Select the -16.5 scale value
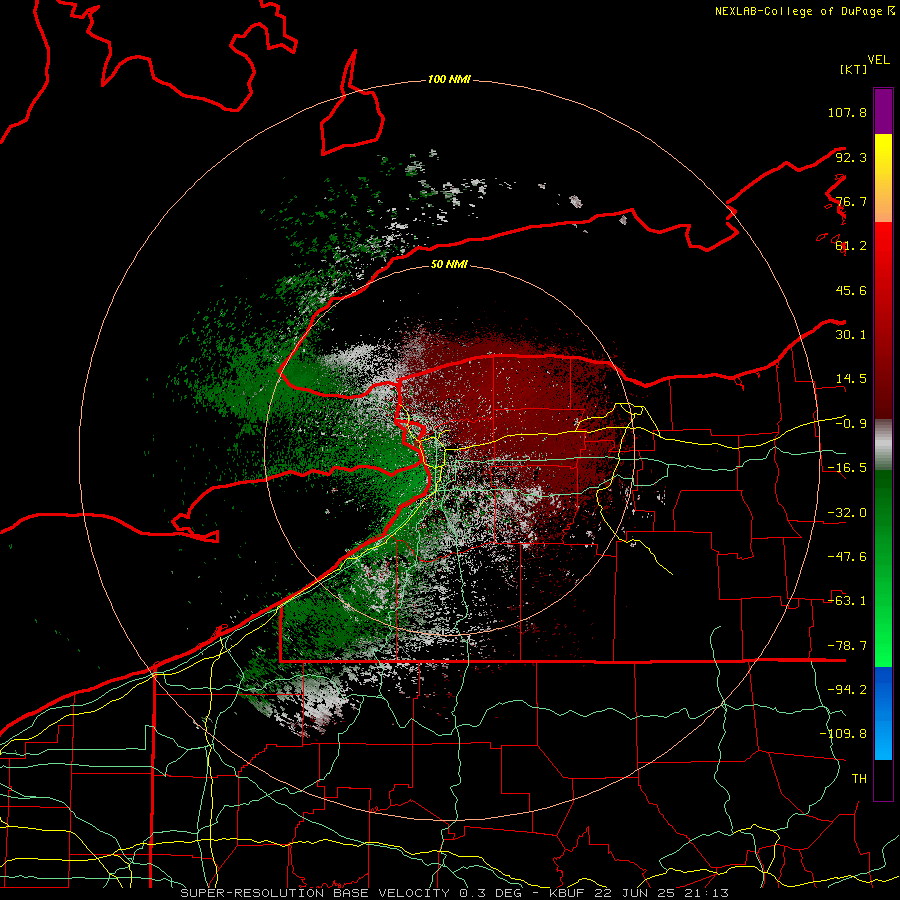 coord(847,468)
